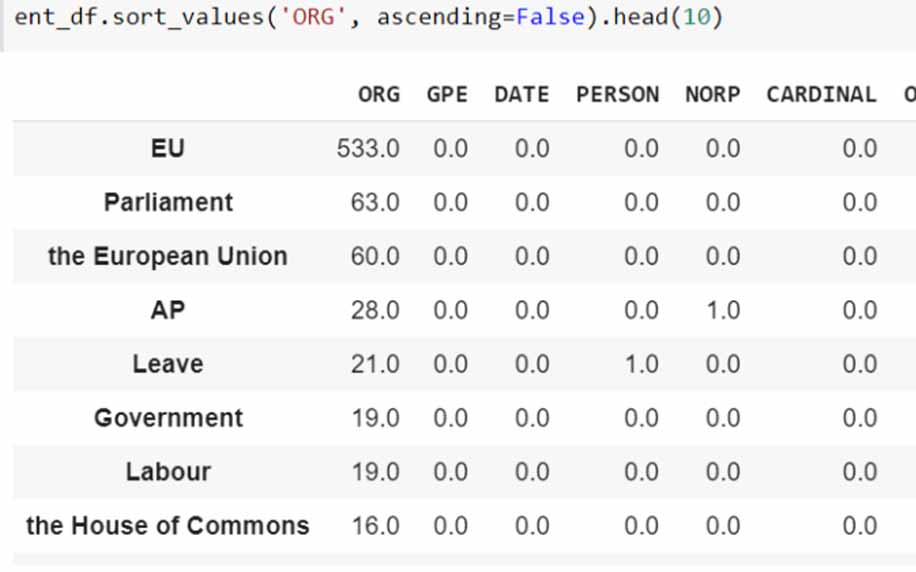Click the EU row label
916x572 pixels.
click(x=168, y=148)
